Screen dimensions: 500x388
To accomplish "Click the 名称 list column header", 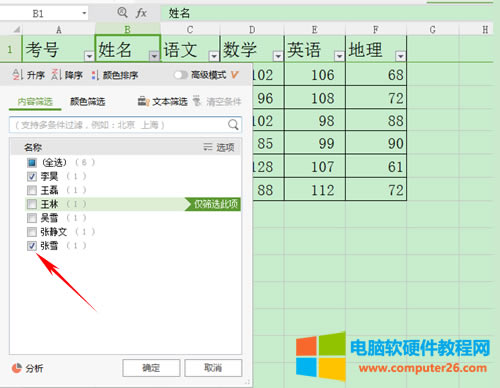I will [x=33, y=147].
